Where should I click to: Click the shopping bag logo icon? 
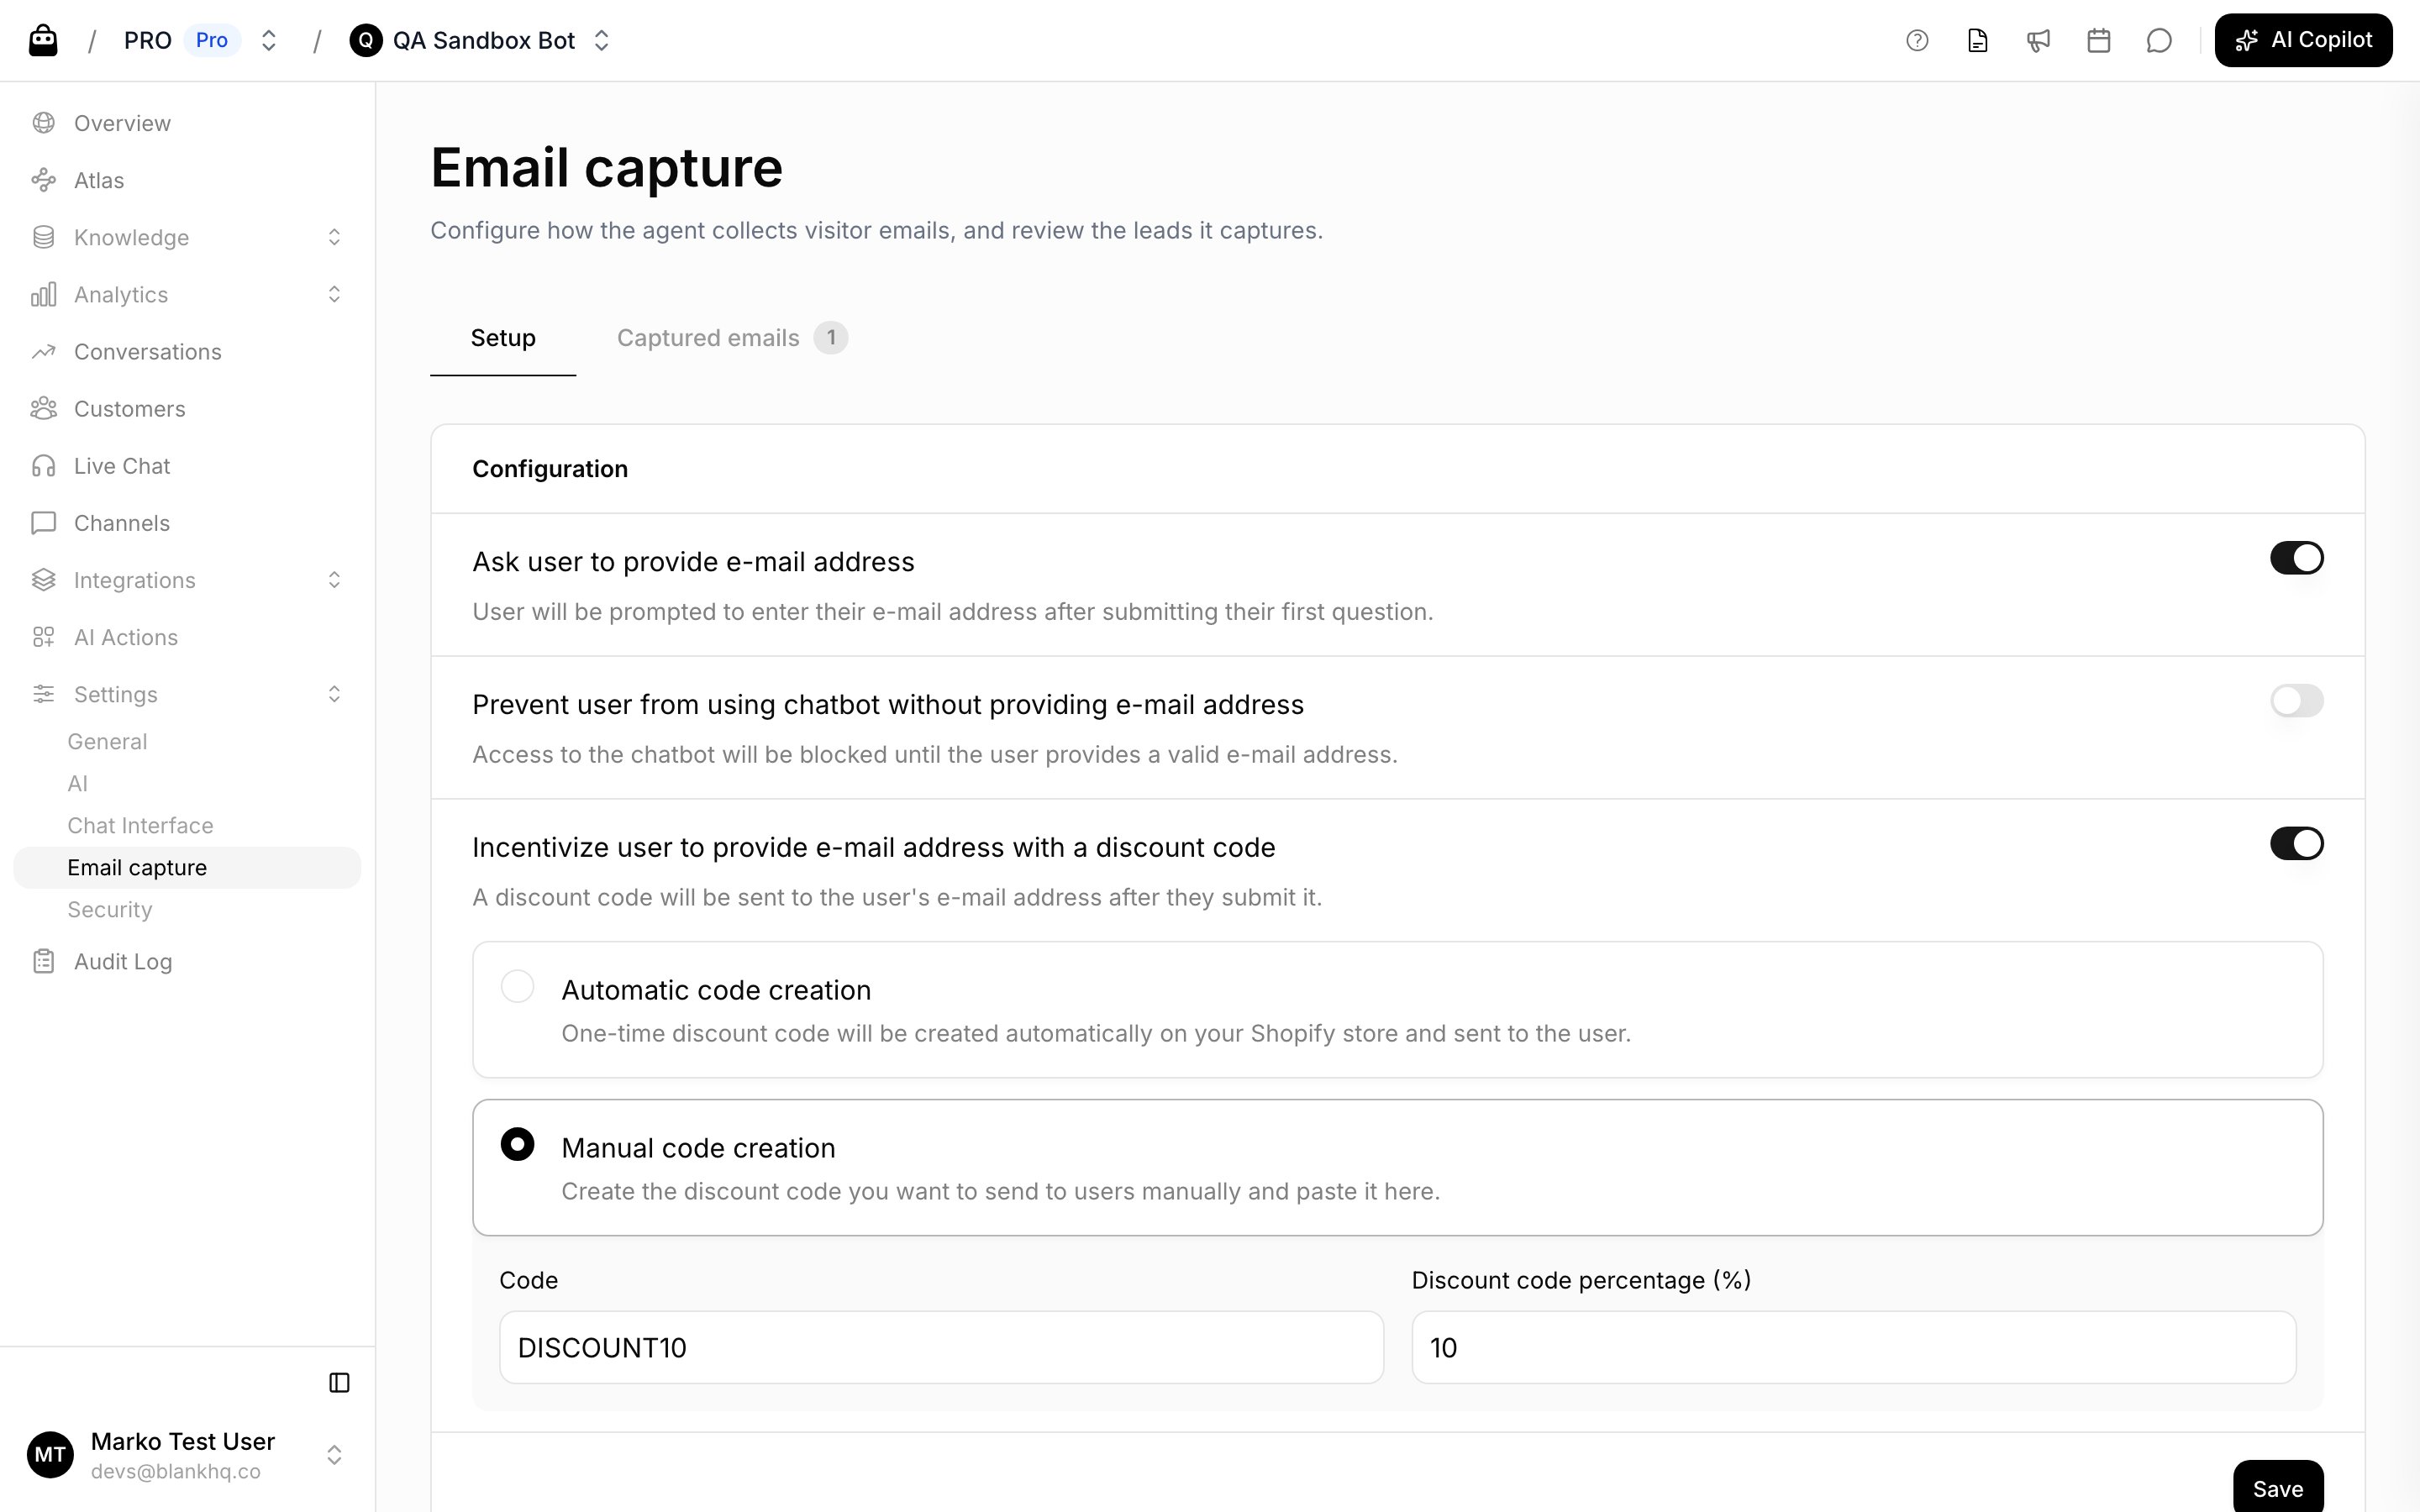[43, 40]
